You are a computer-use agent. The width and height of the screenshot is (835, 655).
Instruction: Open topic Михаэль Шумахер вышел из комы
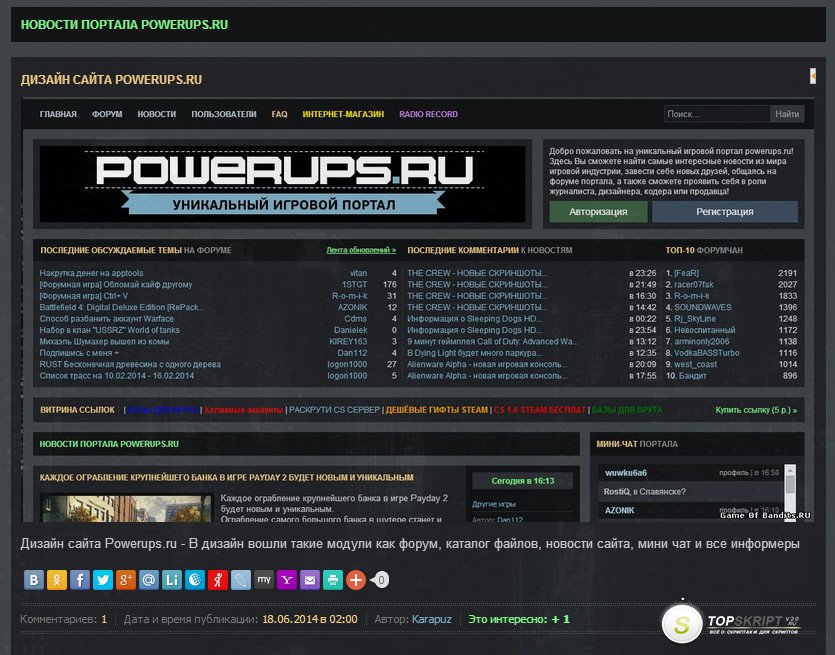click(x=104, y=341)
